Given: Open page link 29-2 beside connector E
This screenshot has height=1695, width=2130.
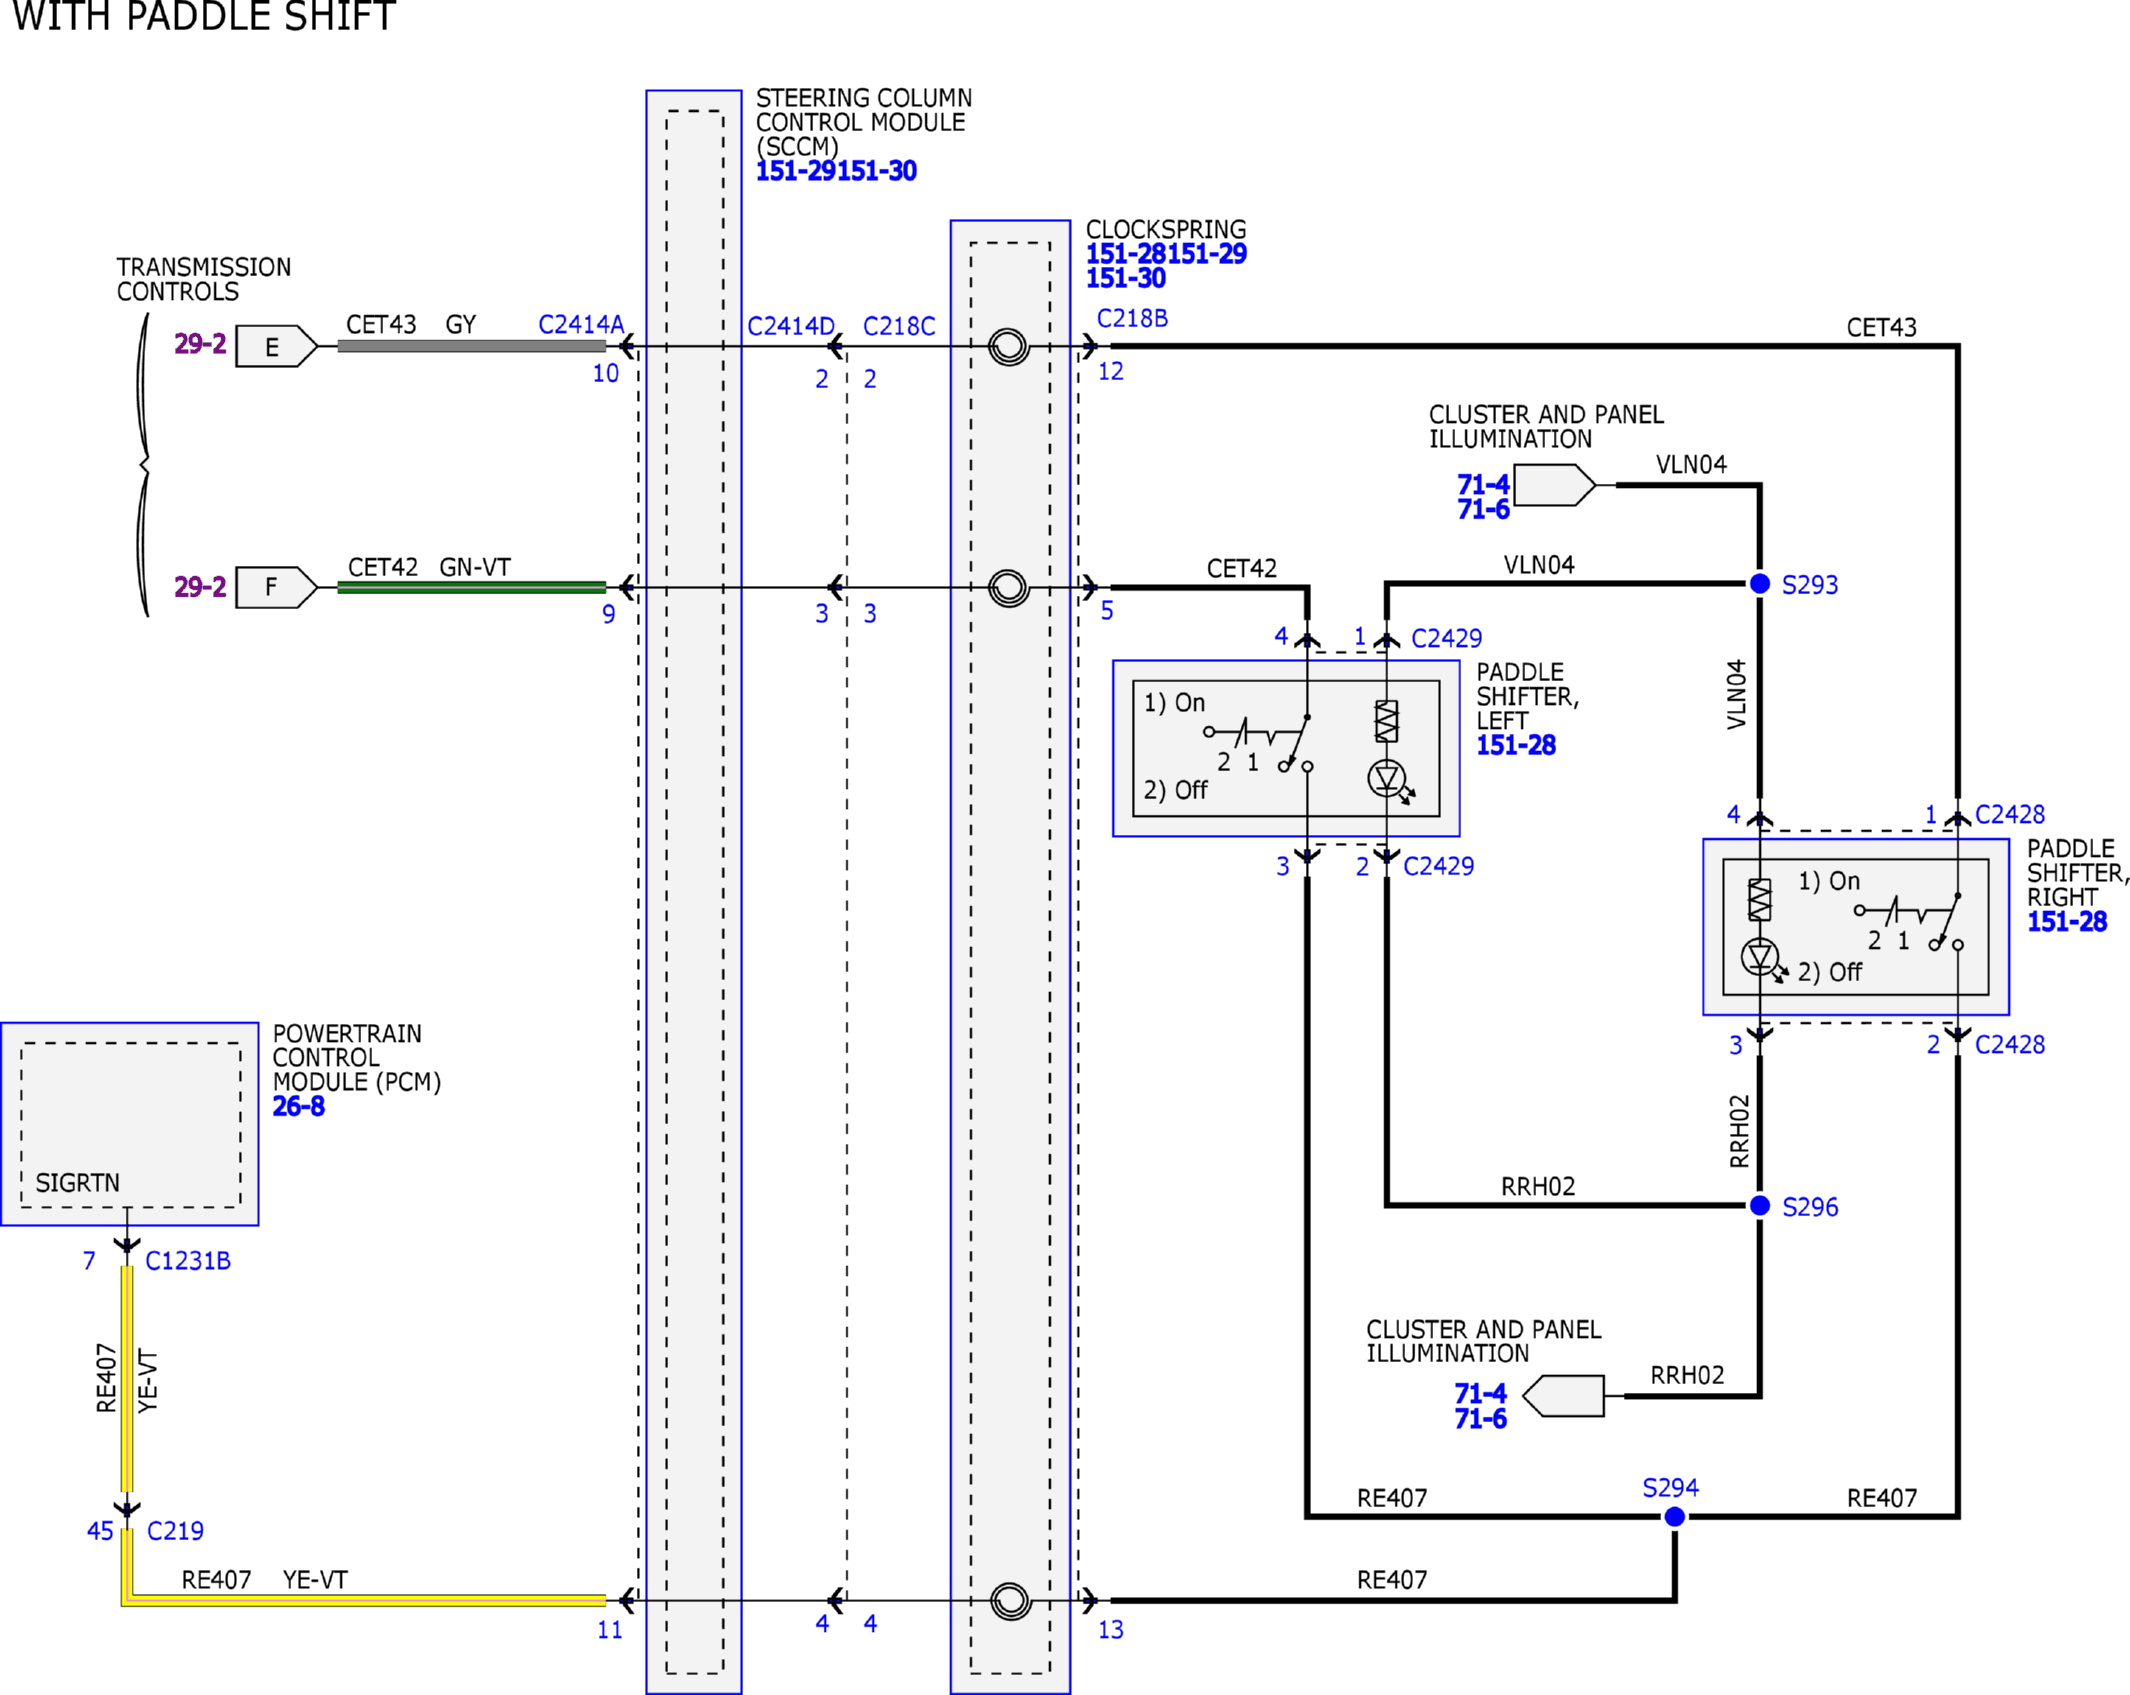Looking at the screenshot, I should 200,344.
